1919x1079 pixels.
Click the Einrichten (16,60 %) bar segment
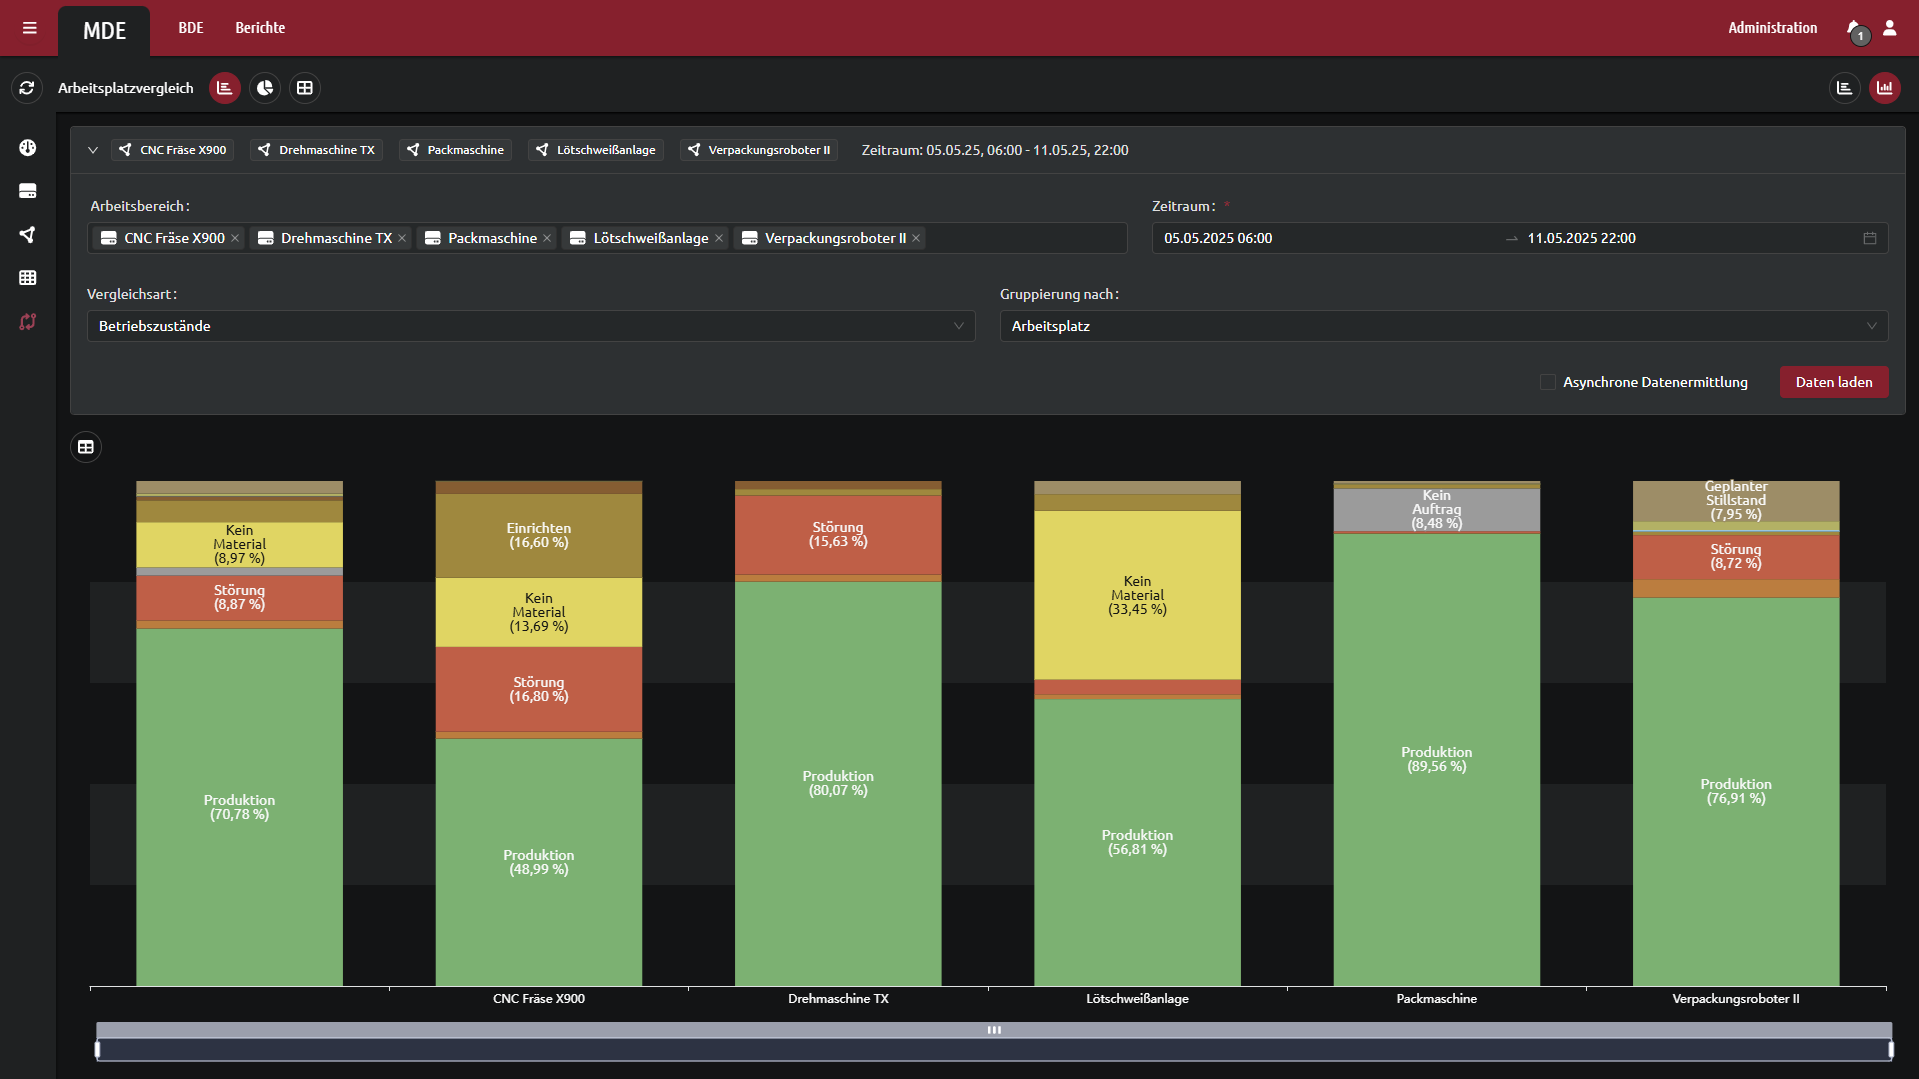click(x=539, y=535)
